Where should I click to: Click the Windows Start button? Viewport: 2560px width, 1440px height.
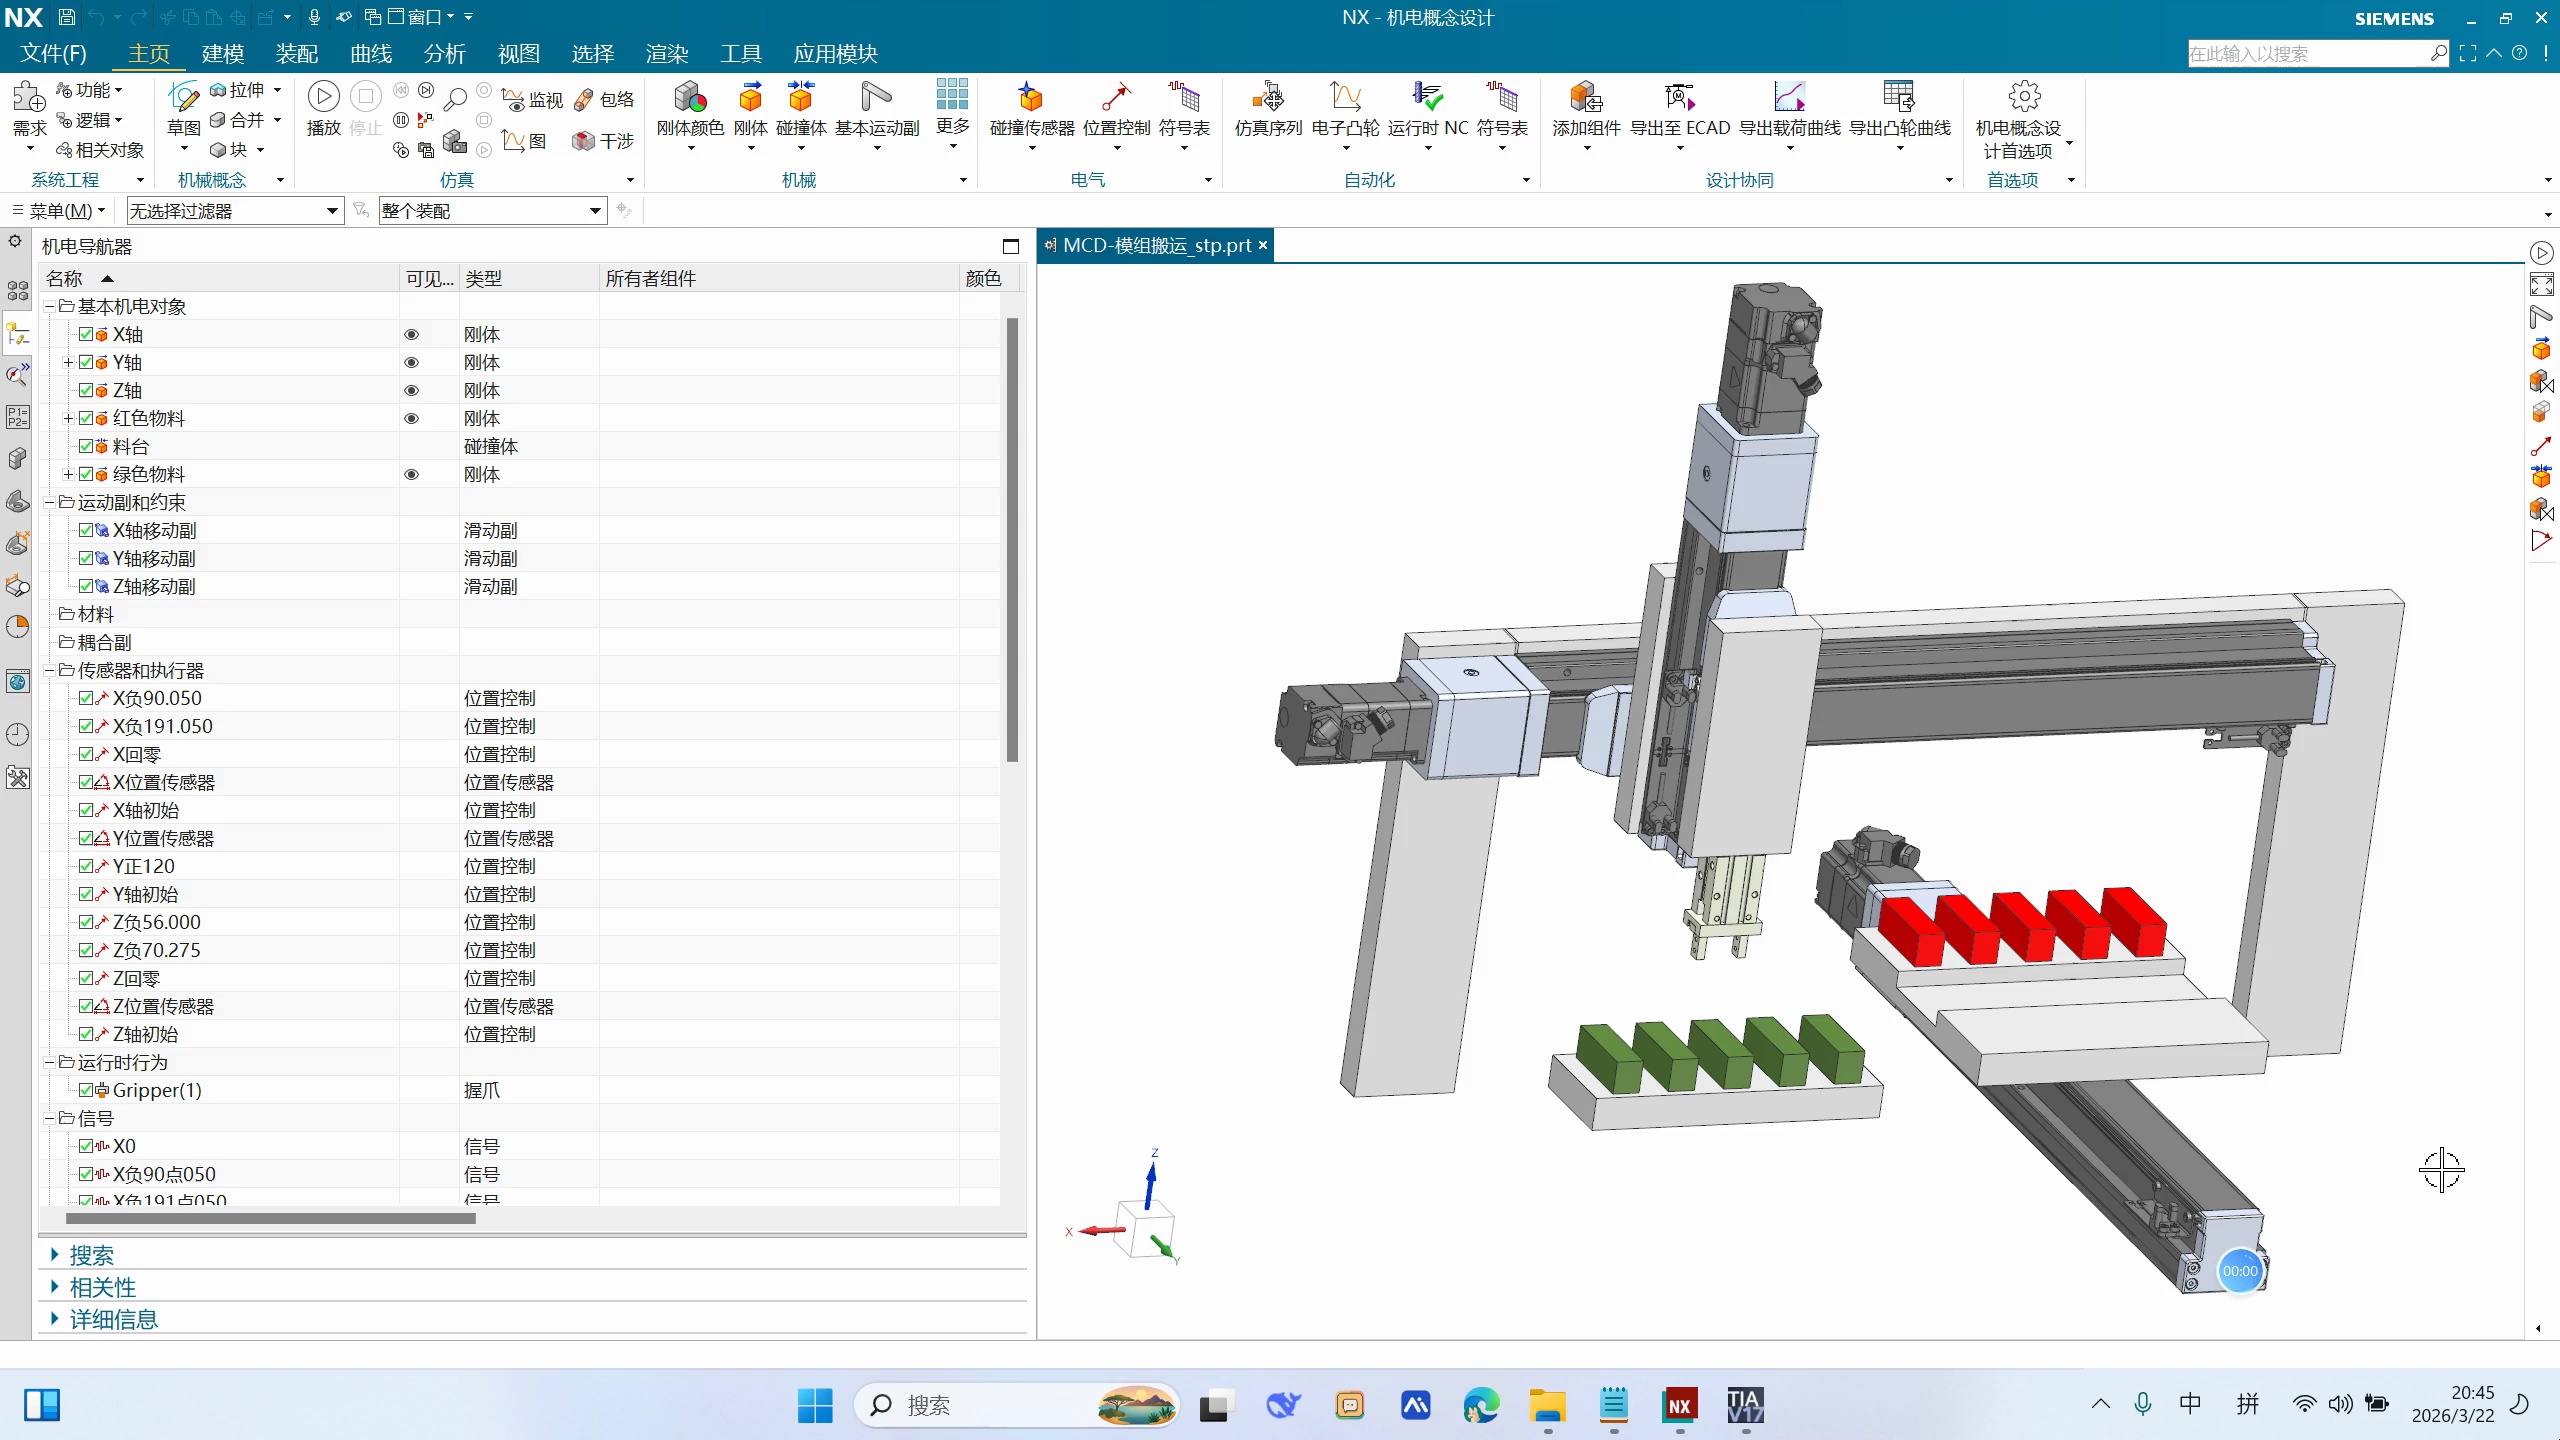pyautogui.click(x=815, y=1406)
